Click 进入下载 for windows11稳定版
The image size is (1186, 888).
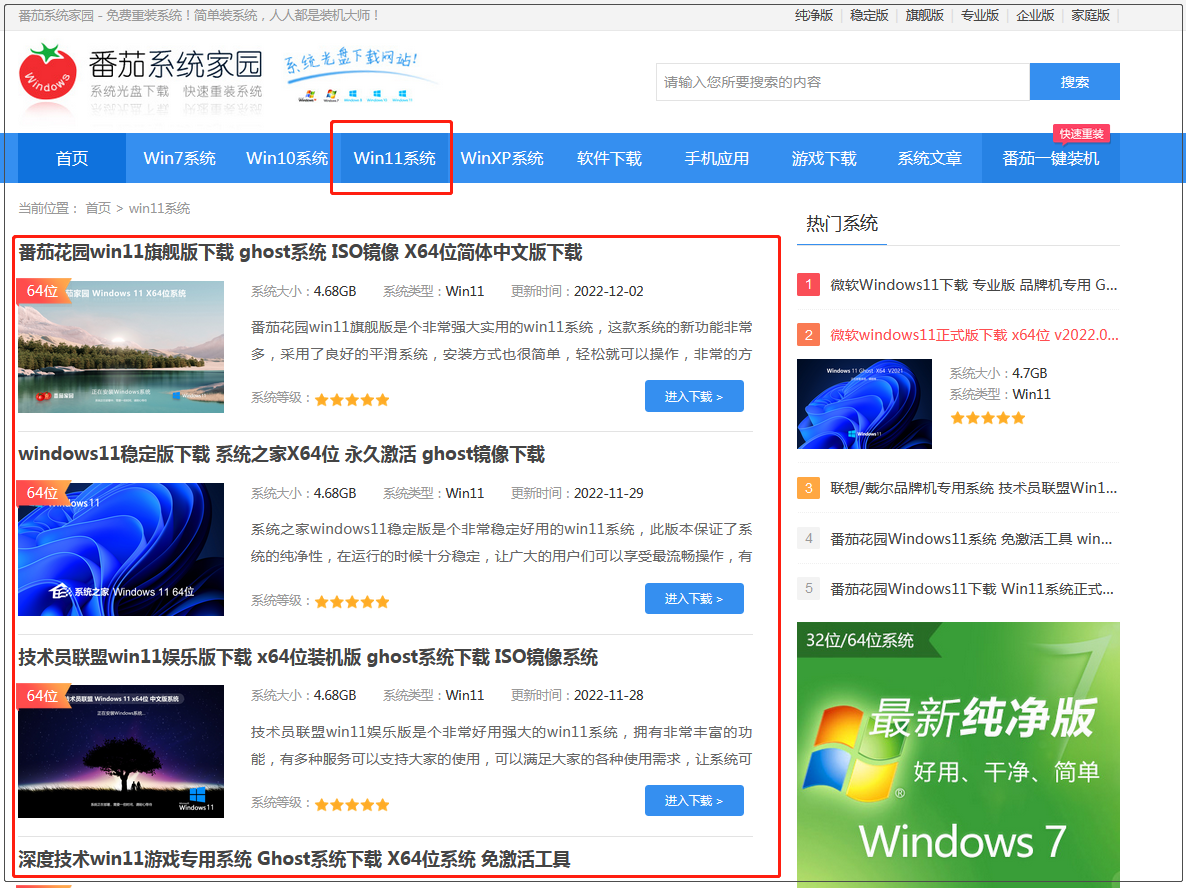(x=694, y=598)
